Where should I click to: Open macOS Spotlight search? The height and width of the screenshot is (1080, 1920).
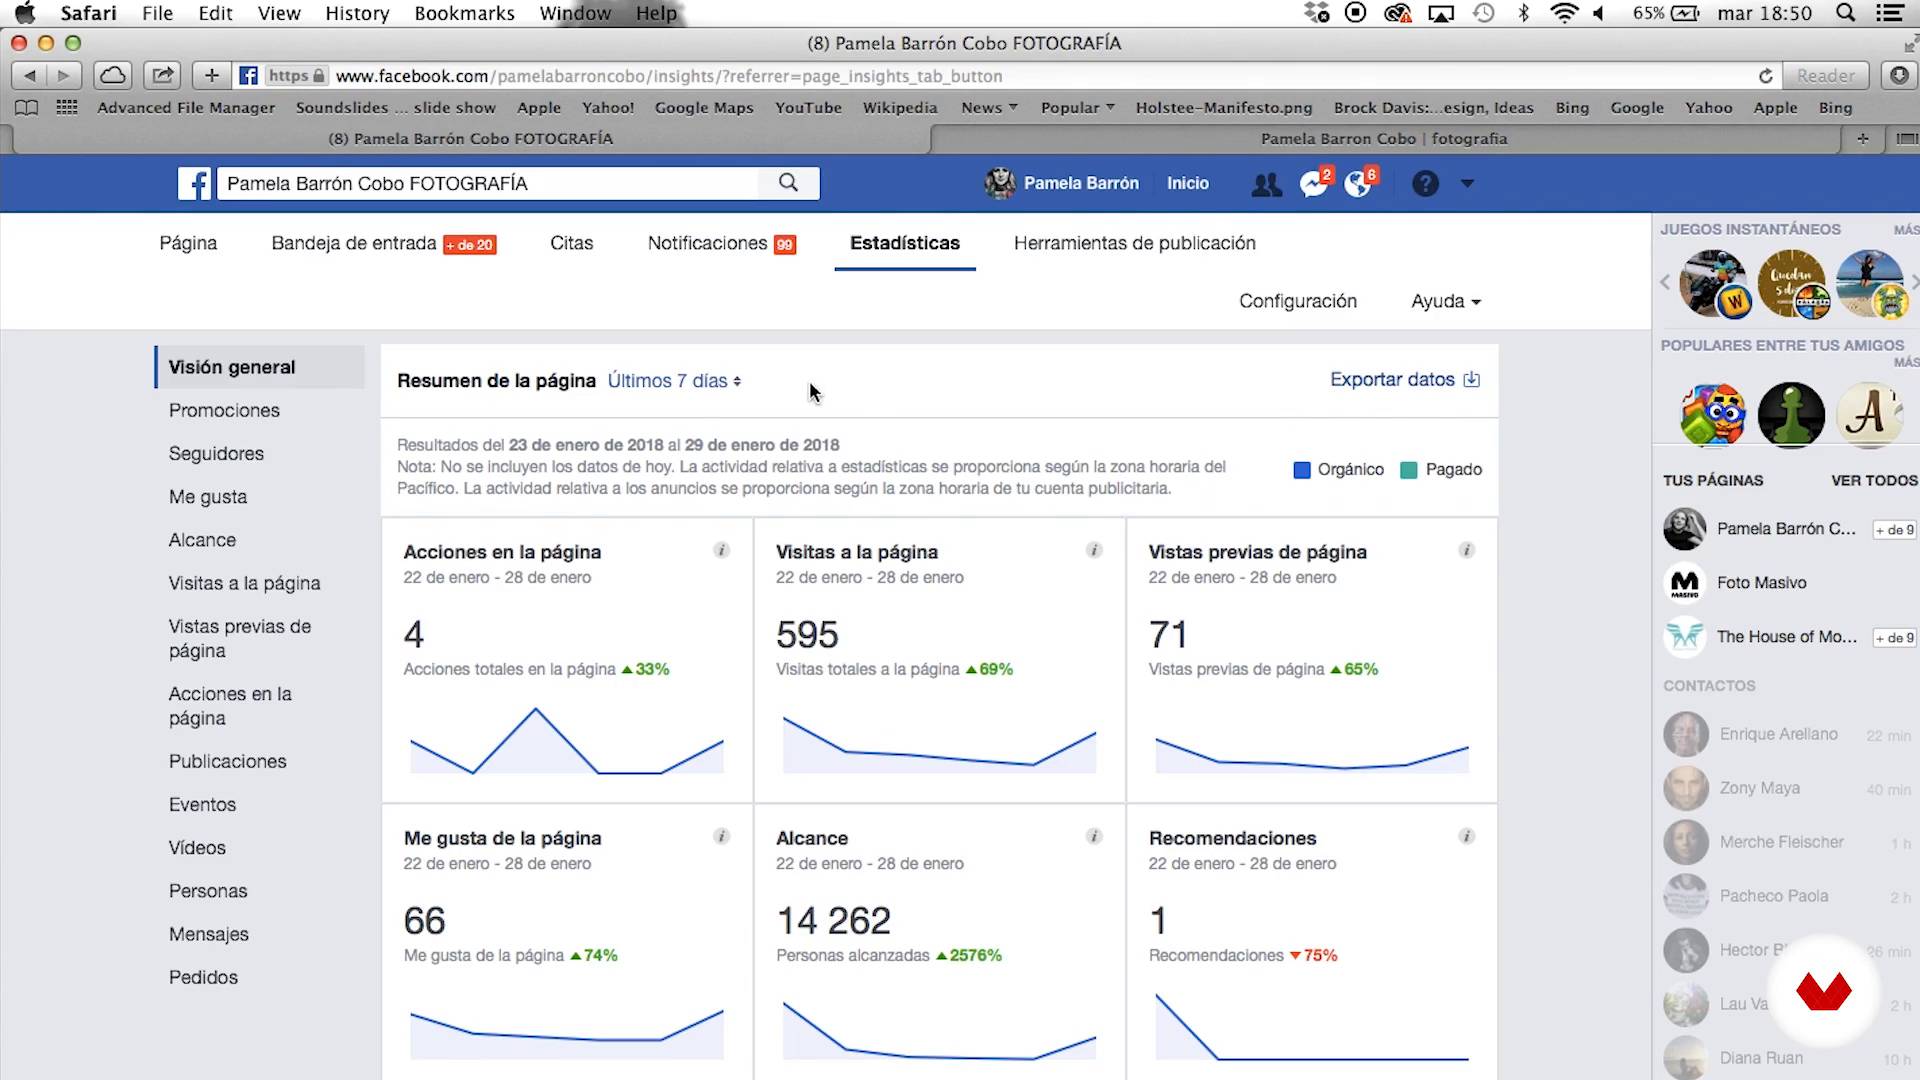click(x=1846, y=13)
